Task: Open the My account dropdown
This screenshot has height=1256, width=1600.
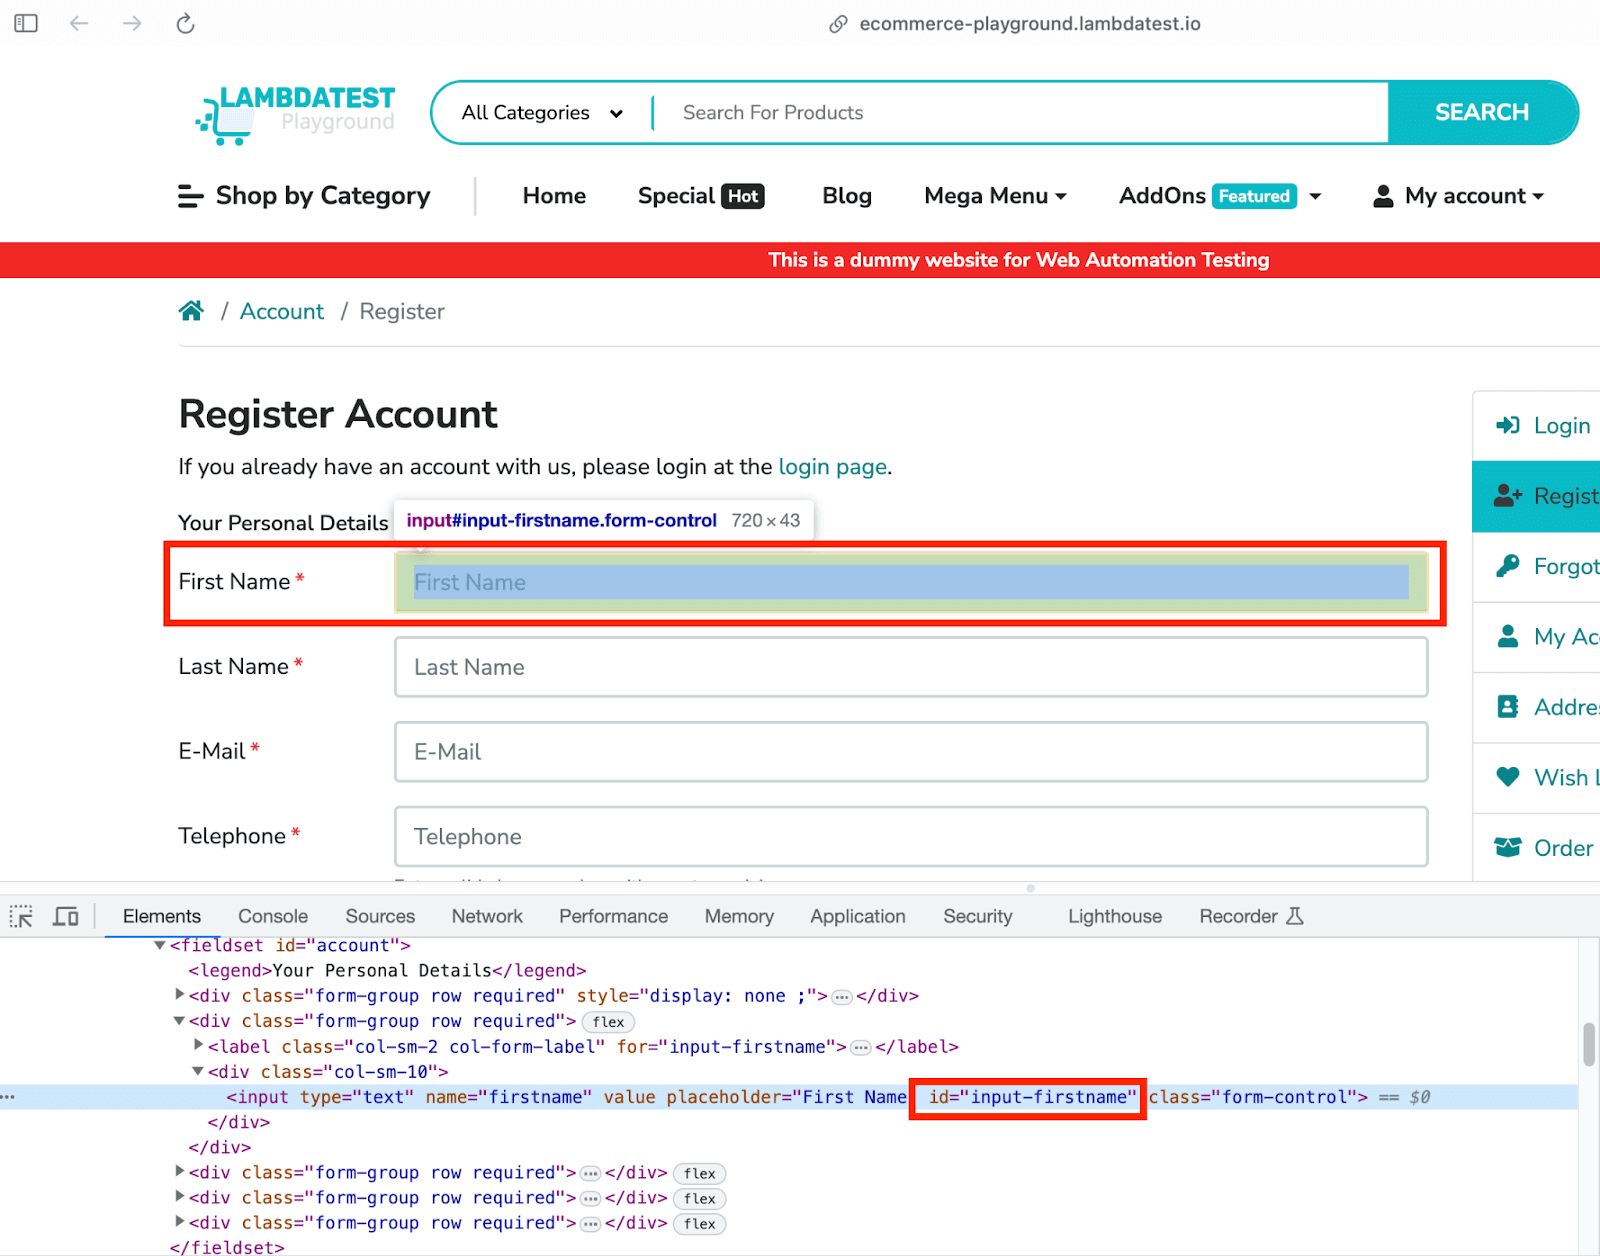Action: coord(1459,196)
